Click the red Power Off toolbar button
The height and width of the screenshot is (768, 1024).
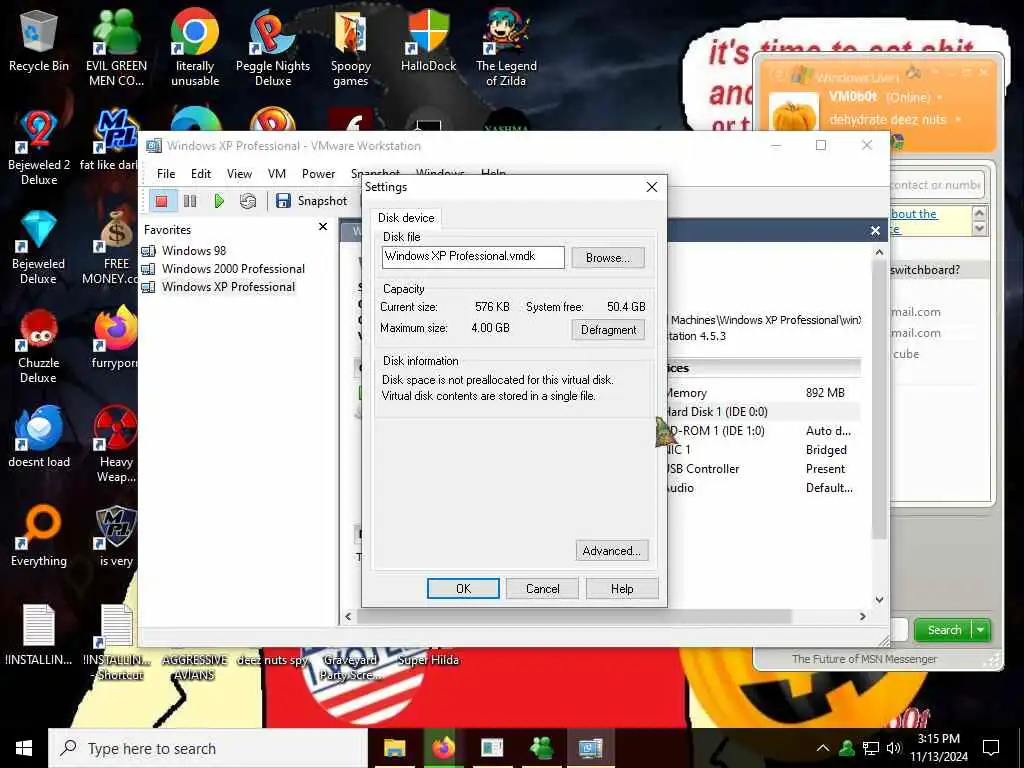click(x=161, y=201)
